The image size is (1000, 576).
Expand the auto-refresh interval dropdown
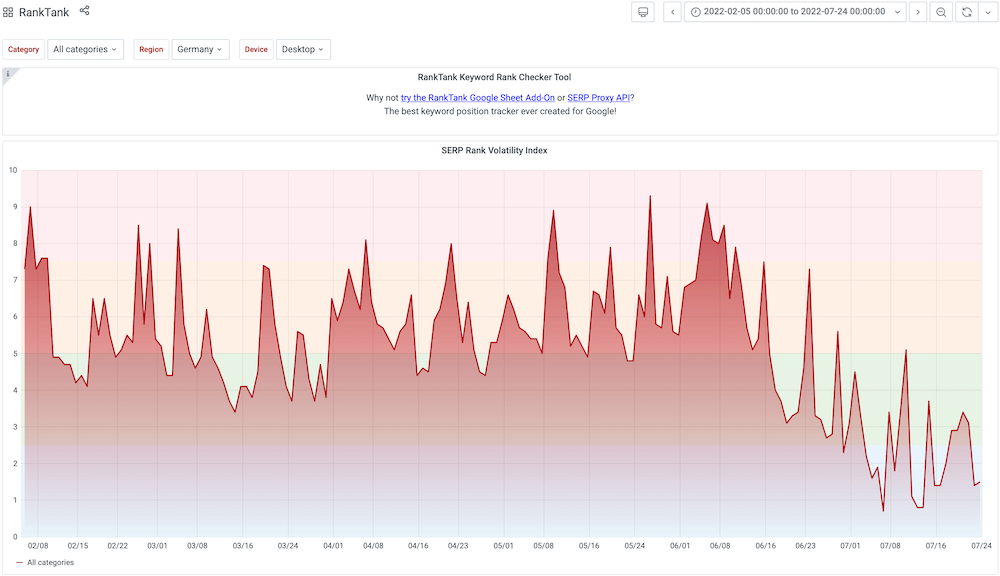click(985, 11)
